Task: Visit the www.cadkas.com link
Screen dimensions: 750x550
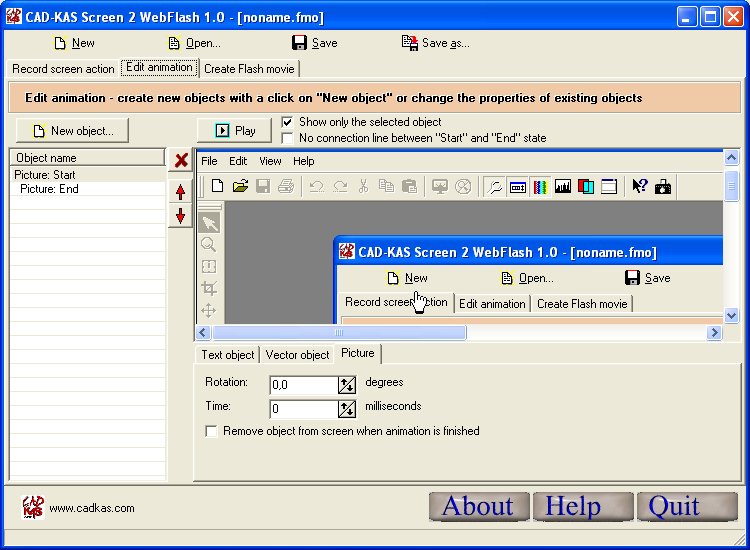Action: click(x=92, y=508)
